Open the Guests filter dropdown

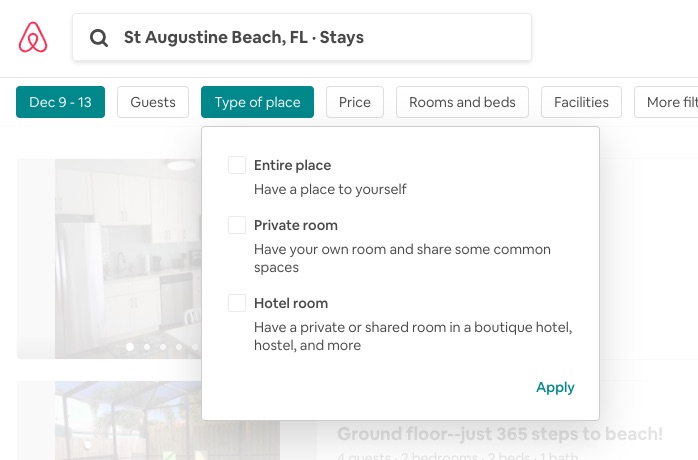pos(153,102)
